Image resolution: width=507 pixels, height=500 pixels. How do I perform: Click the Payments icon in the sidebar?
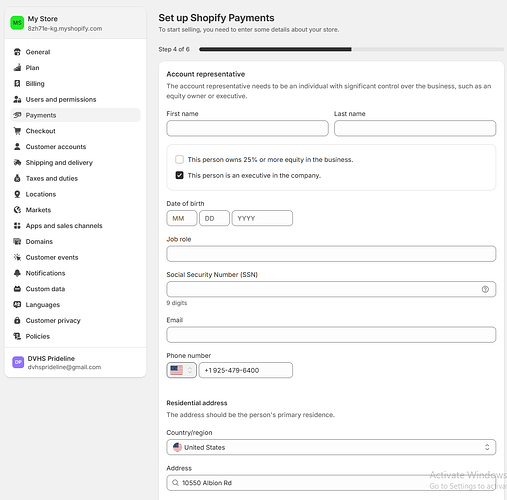pos(17,115)
